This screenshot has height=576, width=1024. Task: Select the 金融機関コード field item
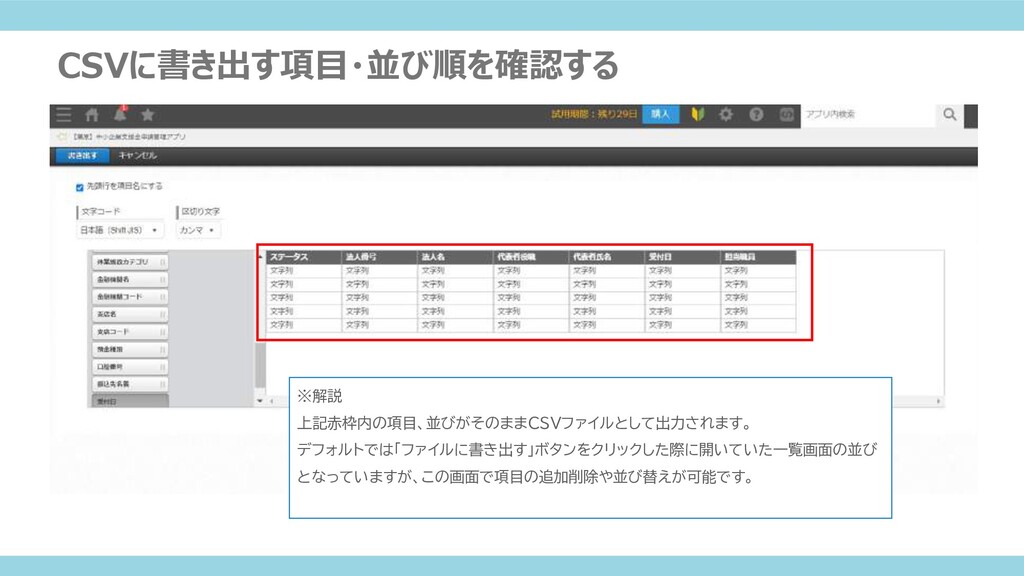[x=130, y=297]
